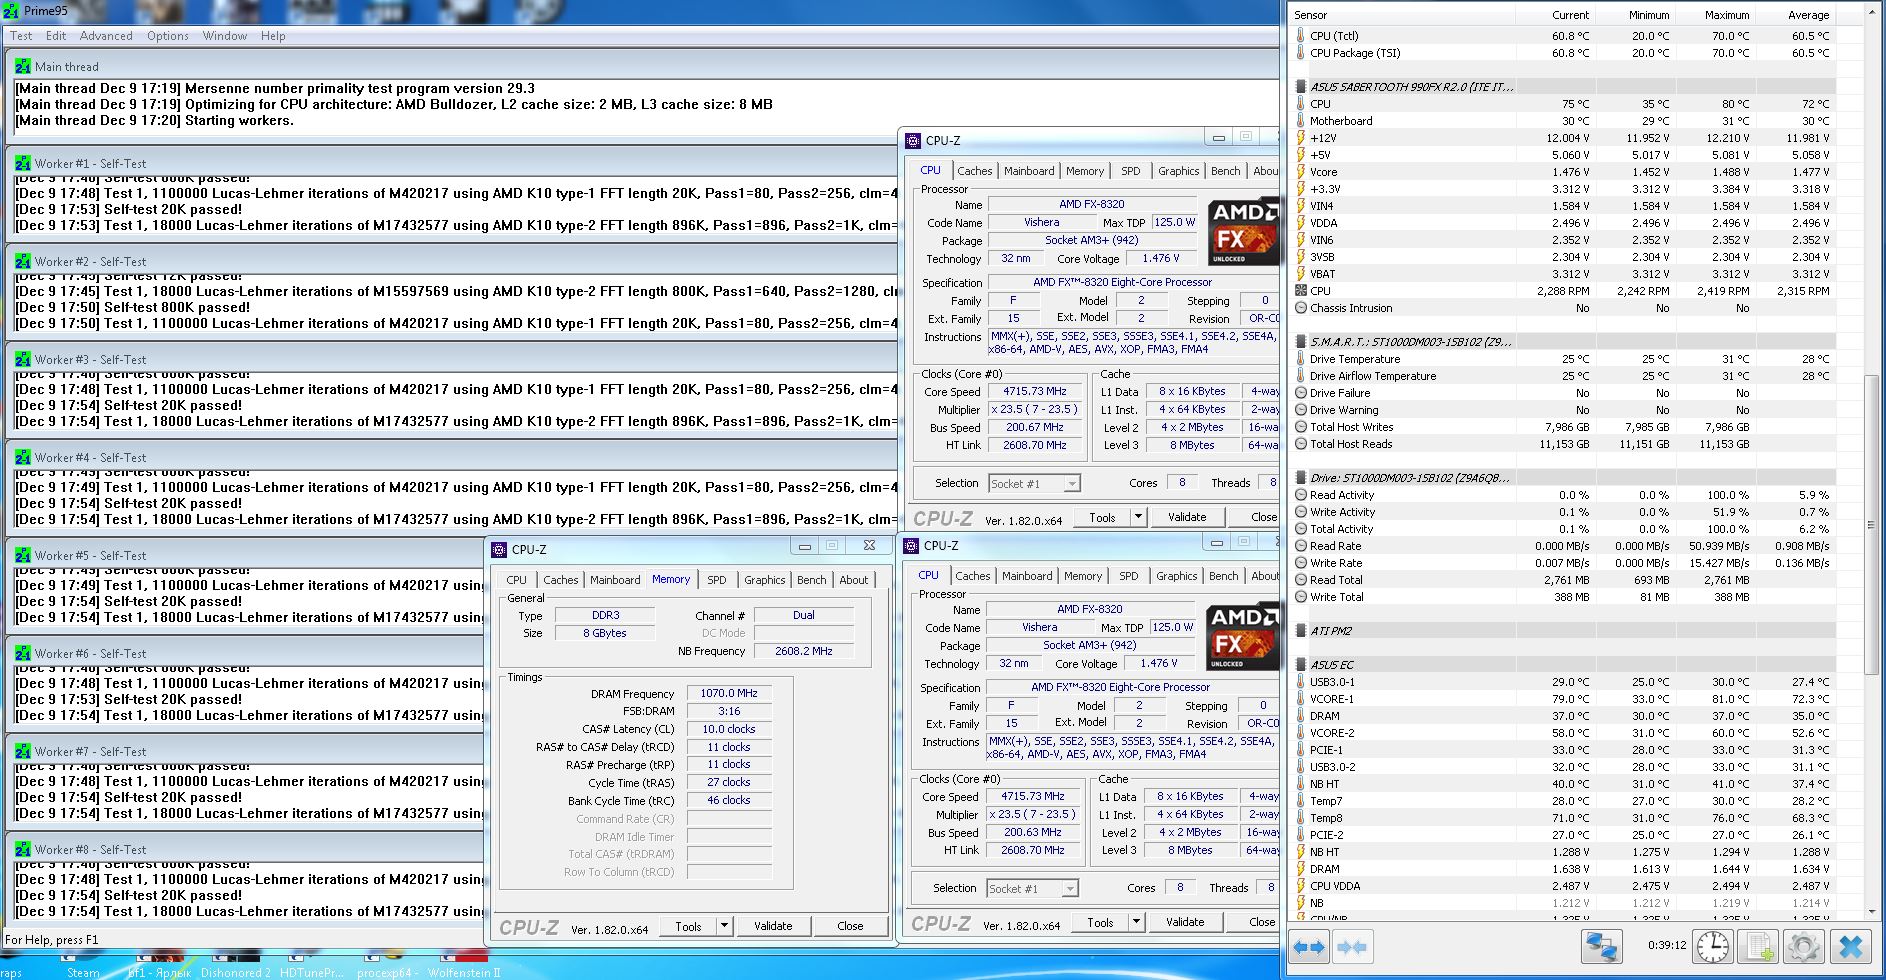The image size is (1886, 980).
Task: Click the title icon of the CPU-Z Memory window
Action: click(499, 549)
